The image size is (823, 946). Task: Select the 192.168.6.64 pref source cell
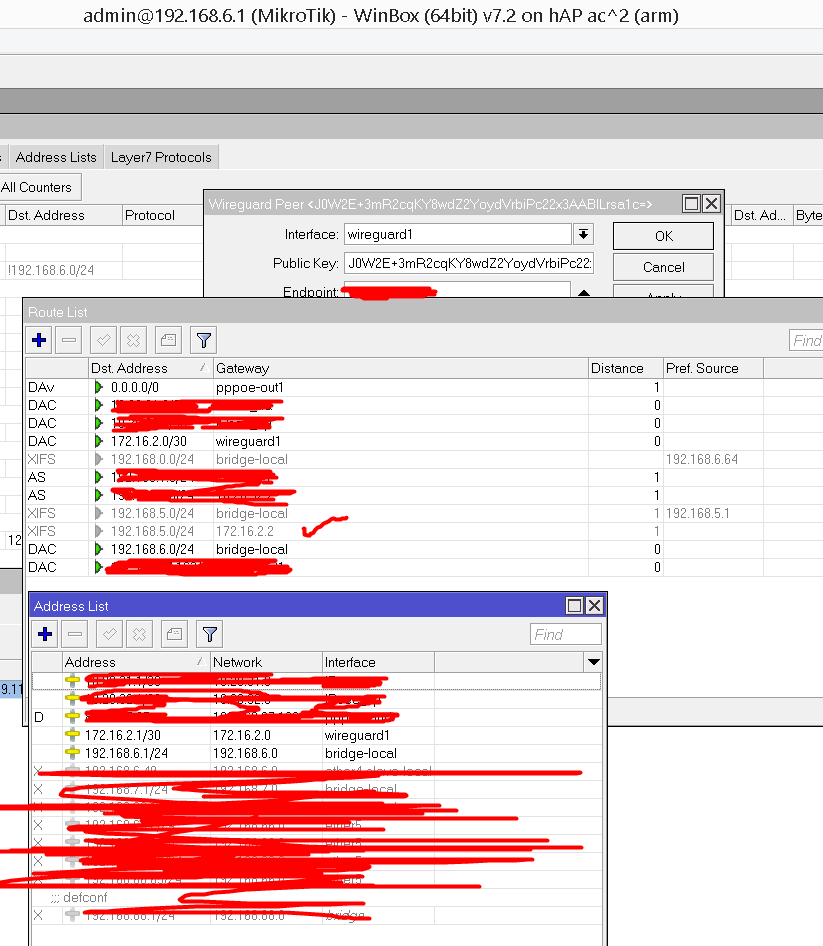(x=702, y=459)
